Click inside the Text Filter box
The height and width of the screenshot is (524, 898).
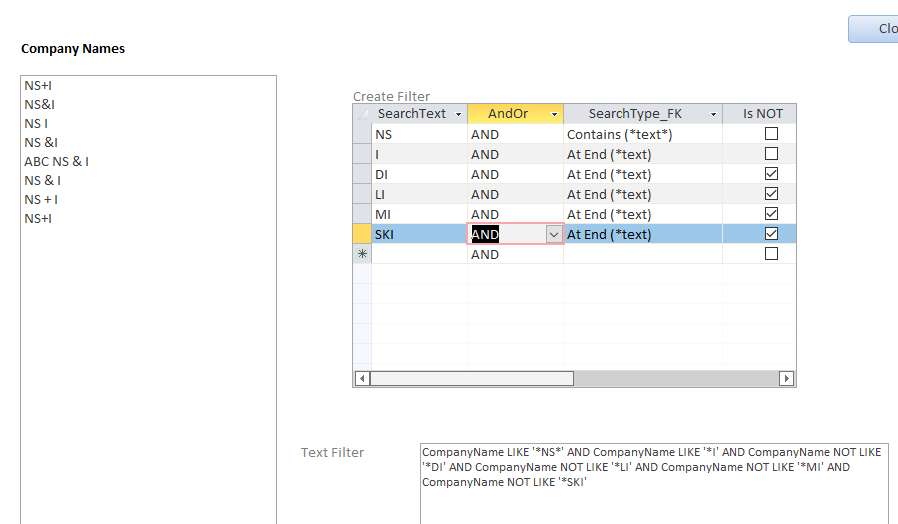[654, 483]
